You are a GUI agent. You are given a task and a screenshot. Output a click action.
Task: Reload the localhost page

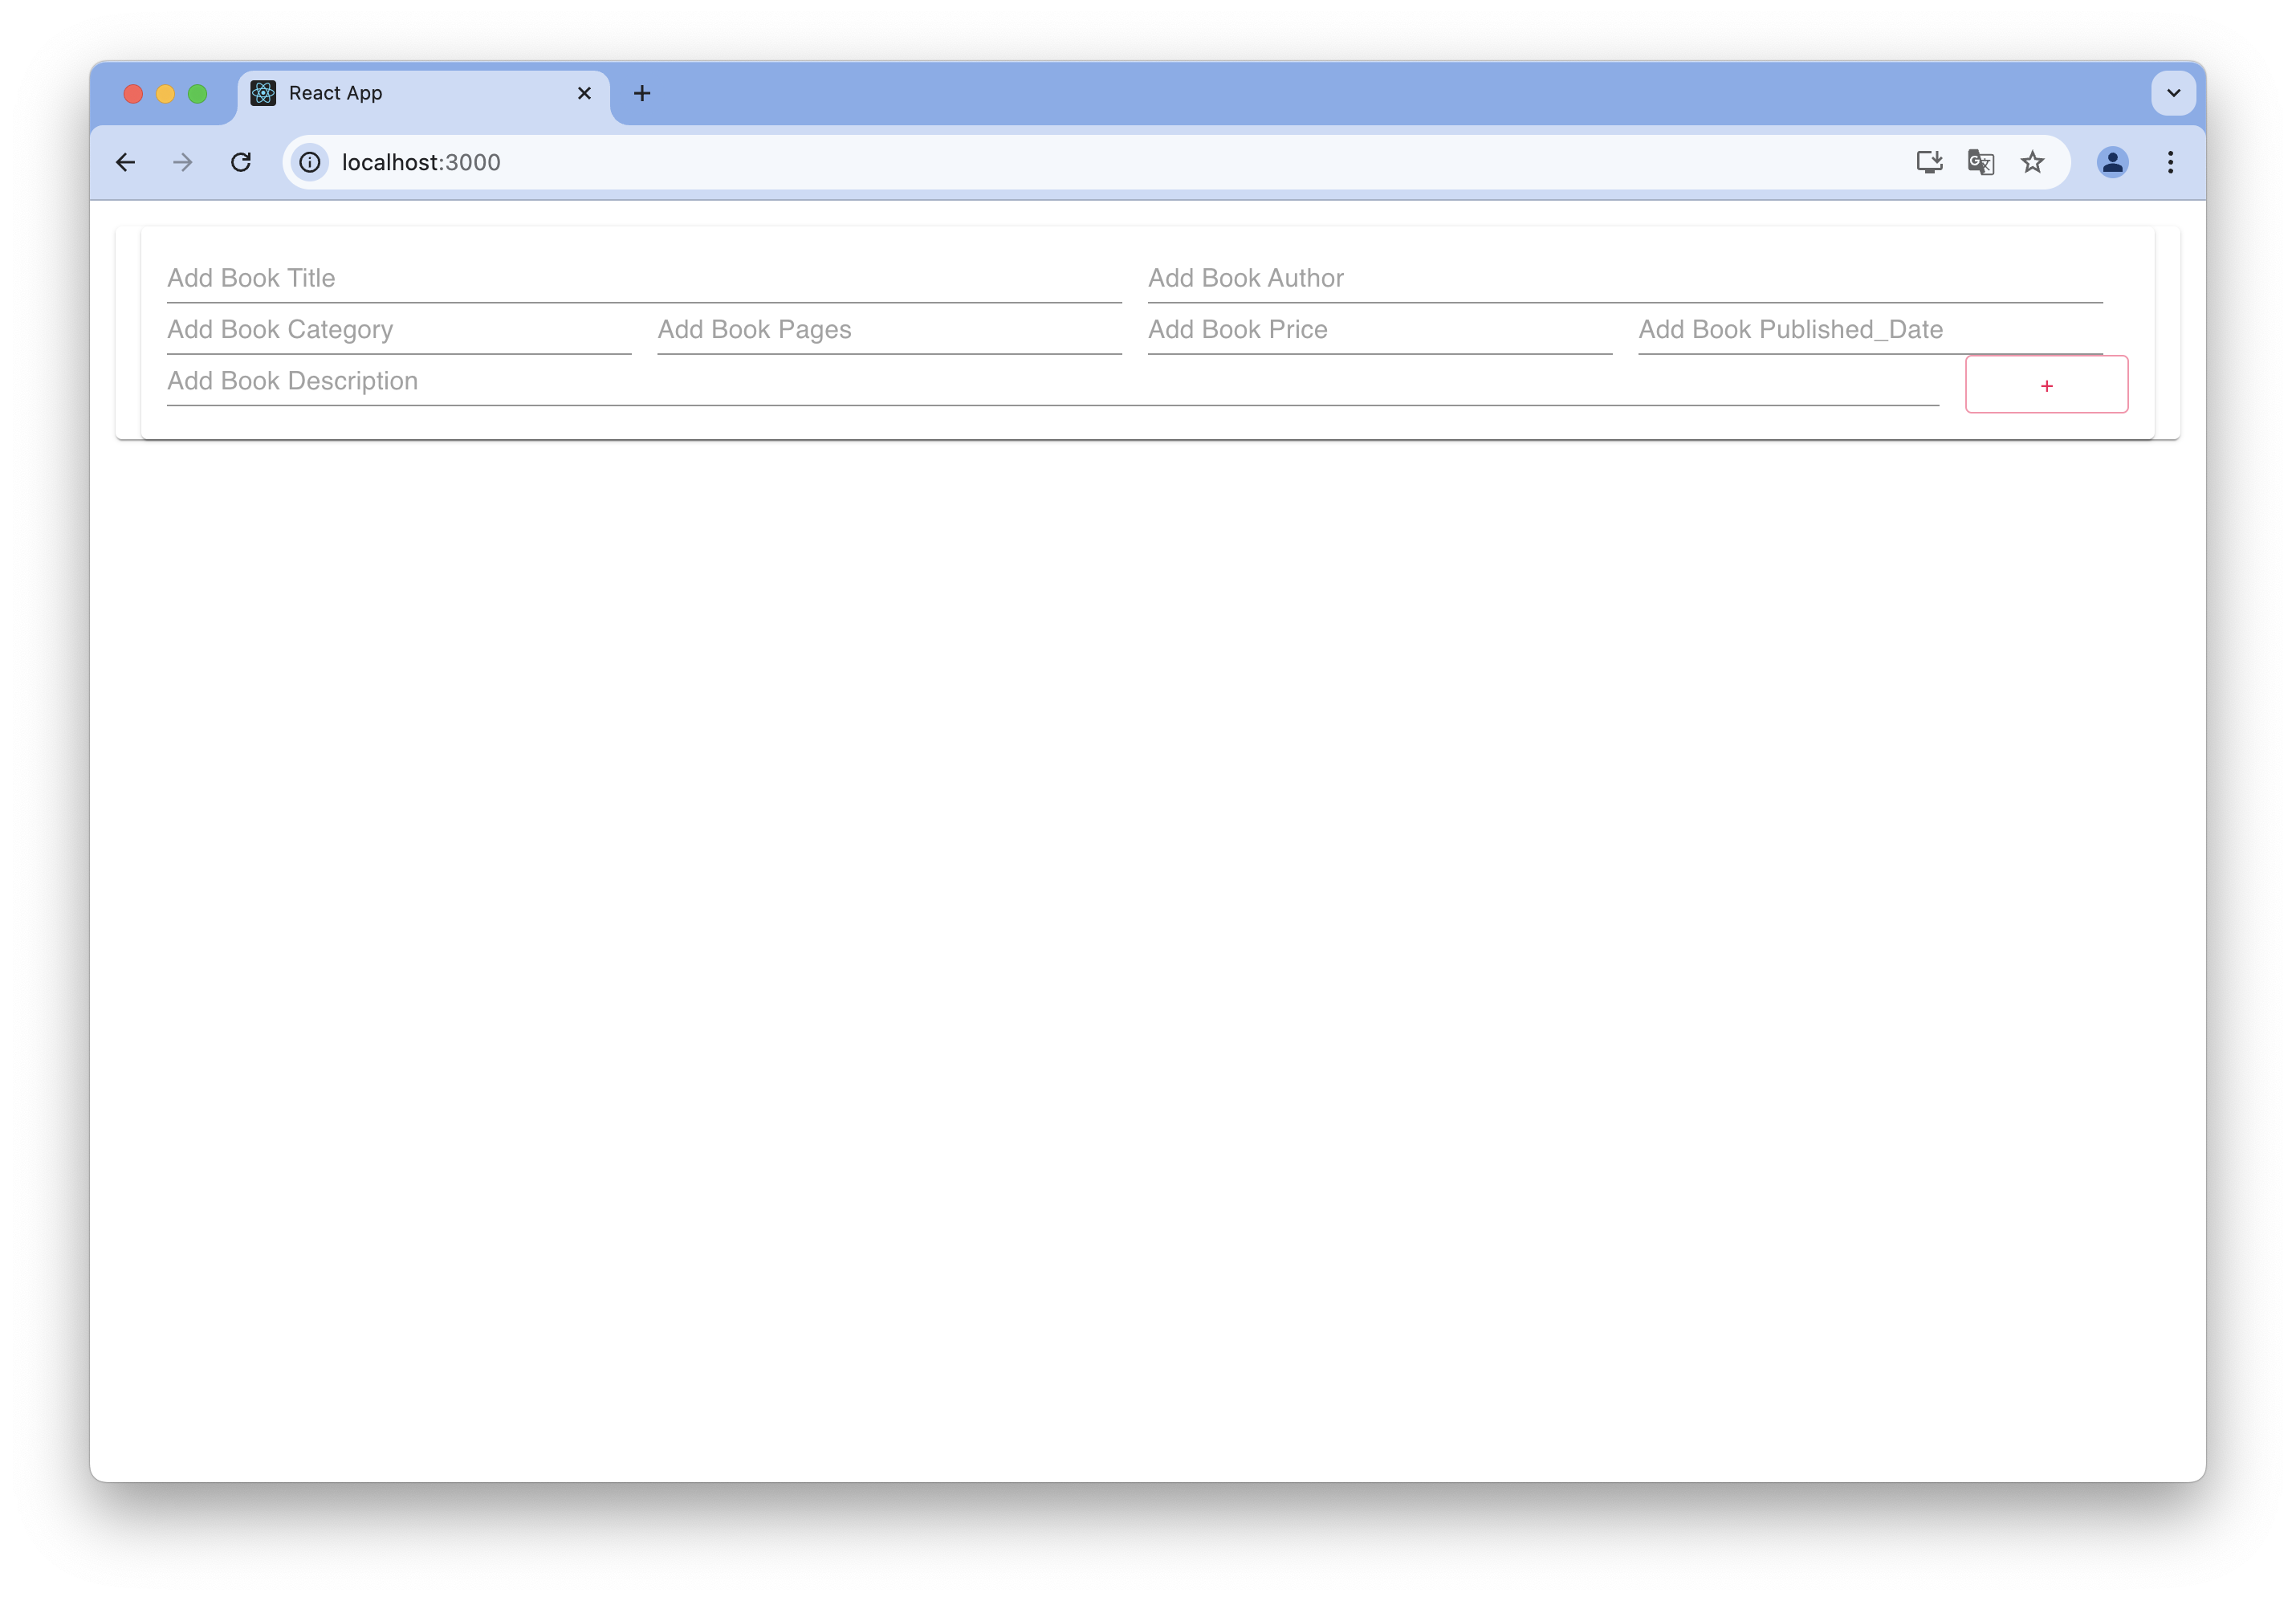point(241,162)
